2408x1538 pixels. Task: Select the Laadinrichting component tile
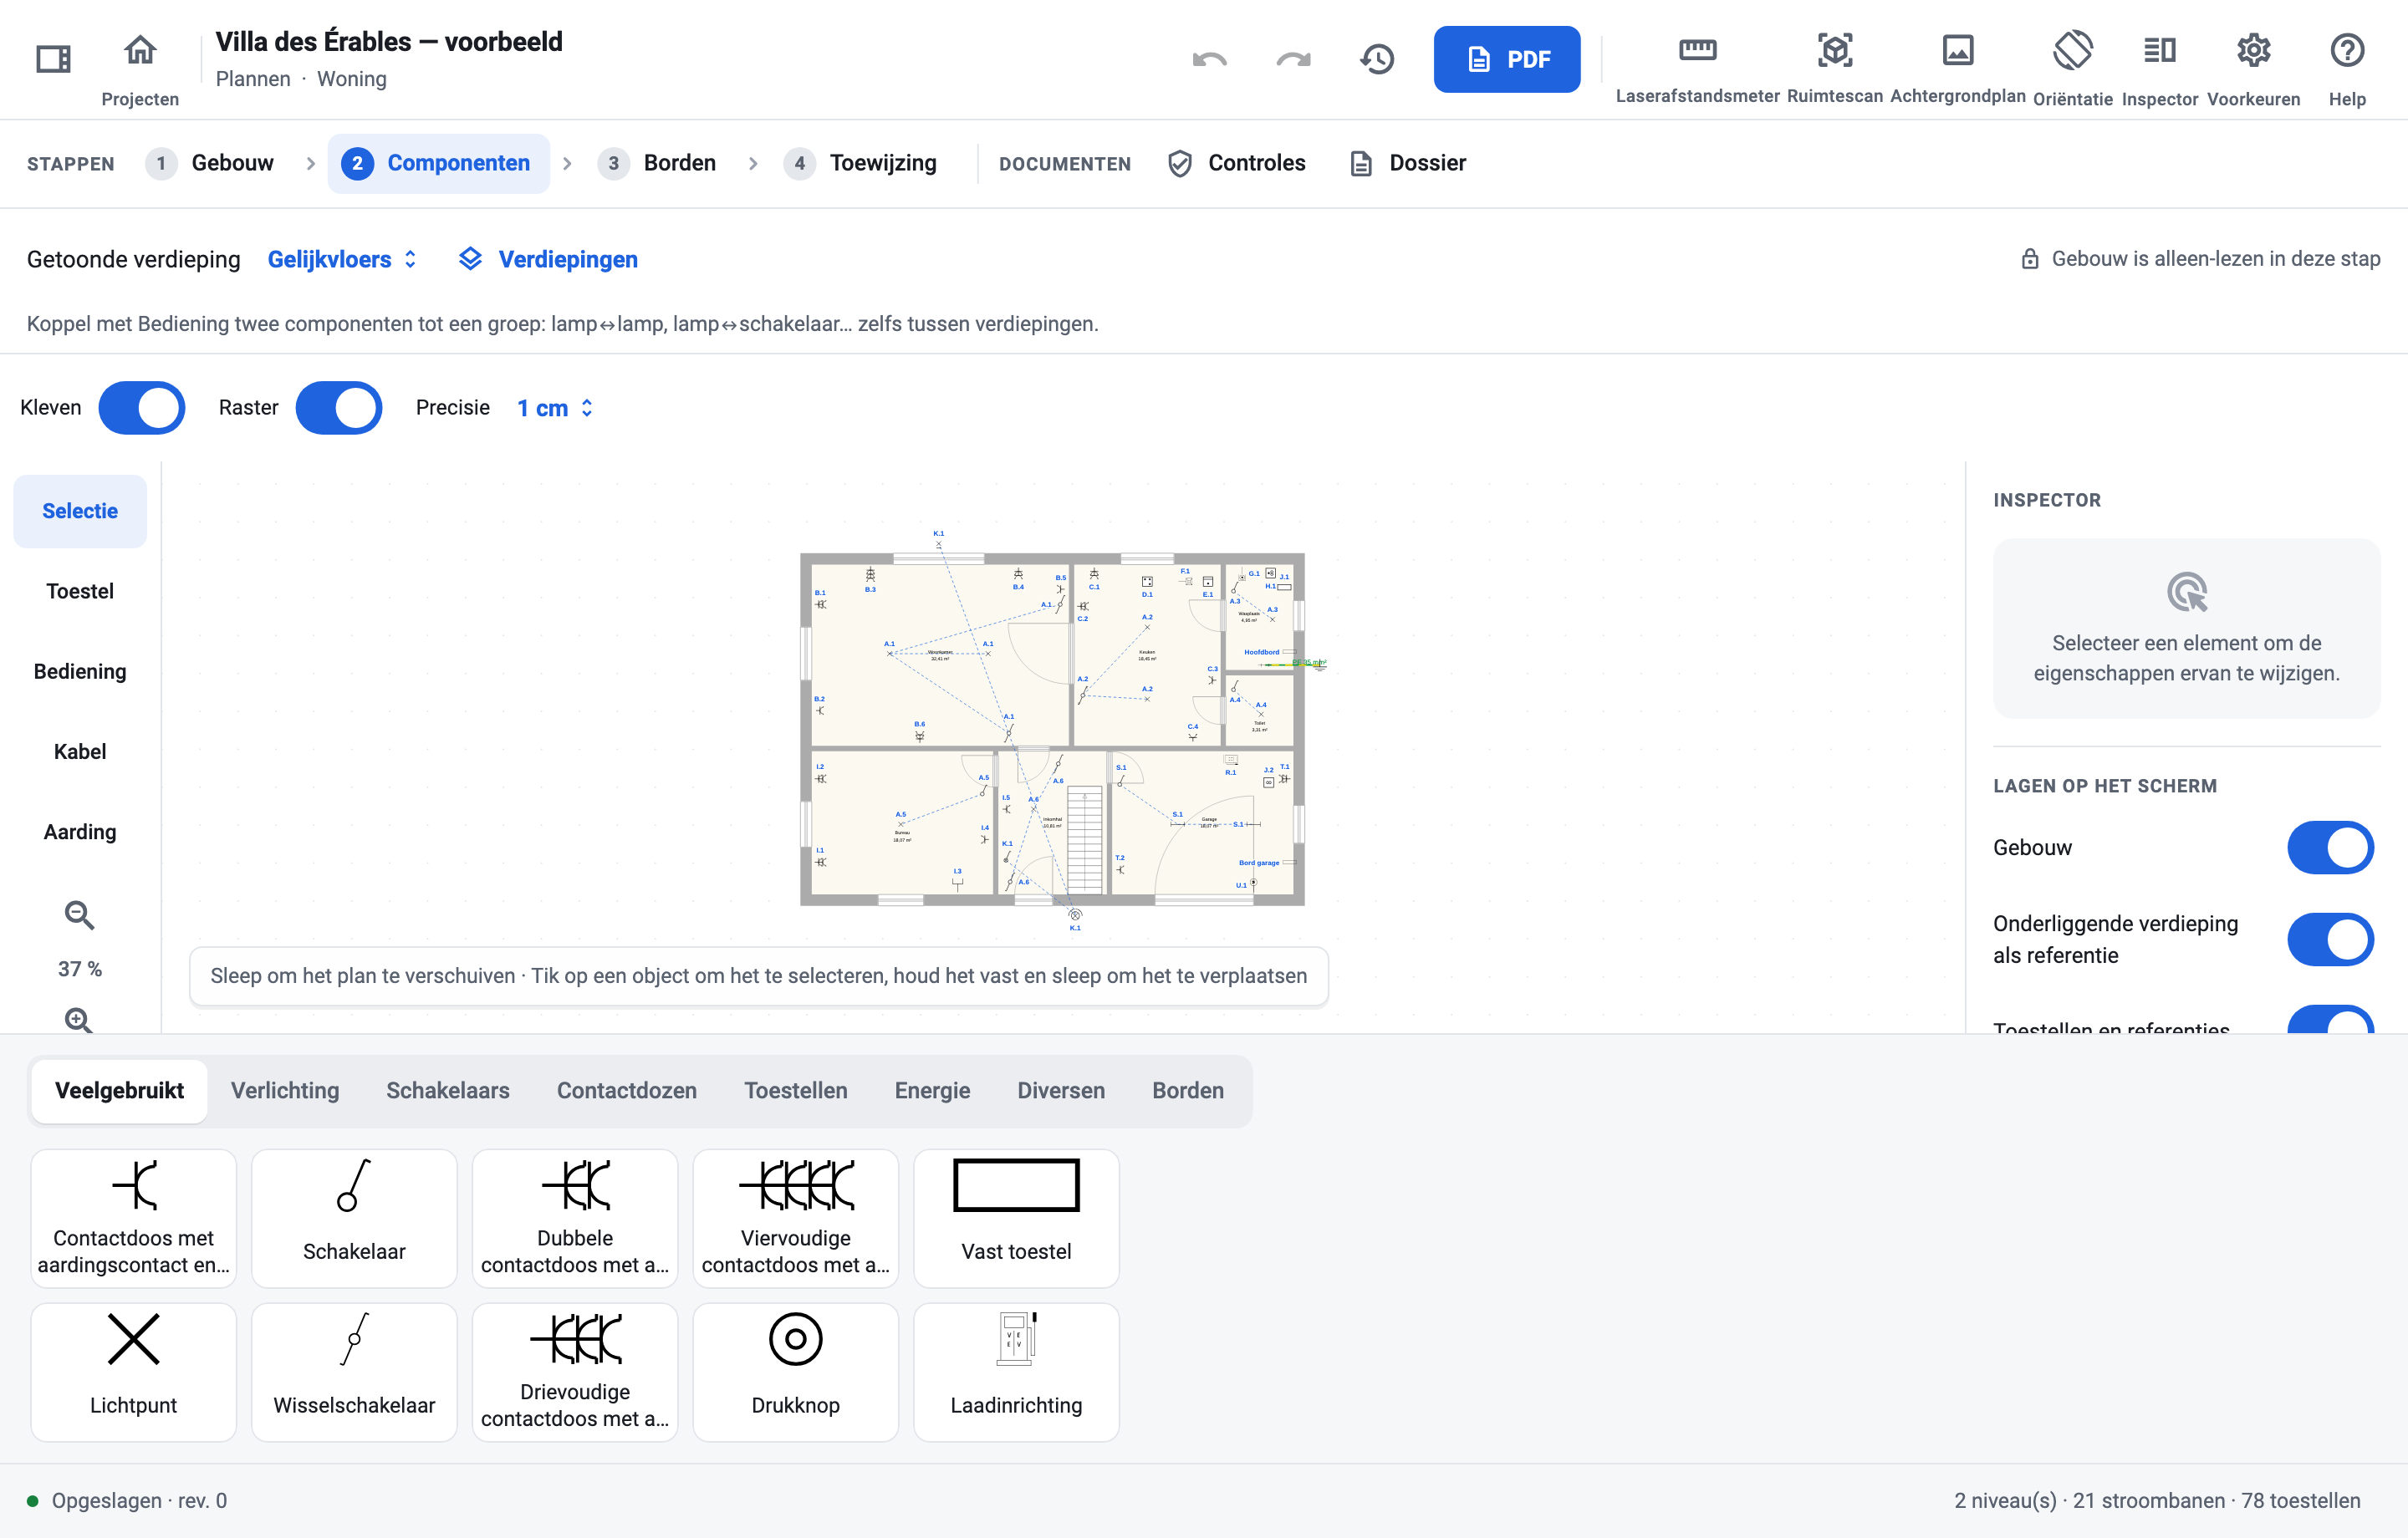point(1016,1371)
